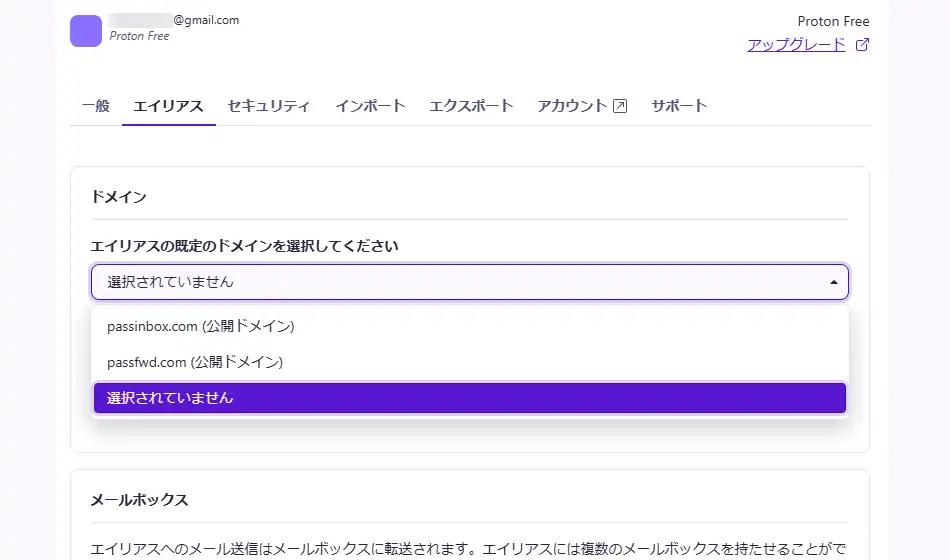This screenshot has height=560, width=950.
Task: Click the アカウント tab label
Action: tap(572, 106)
